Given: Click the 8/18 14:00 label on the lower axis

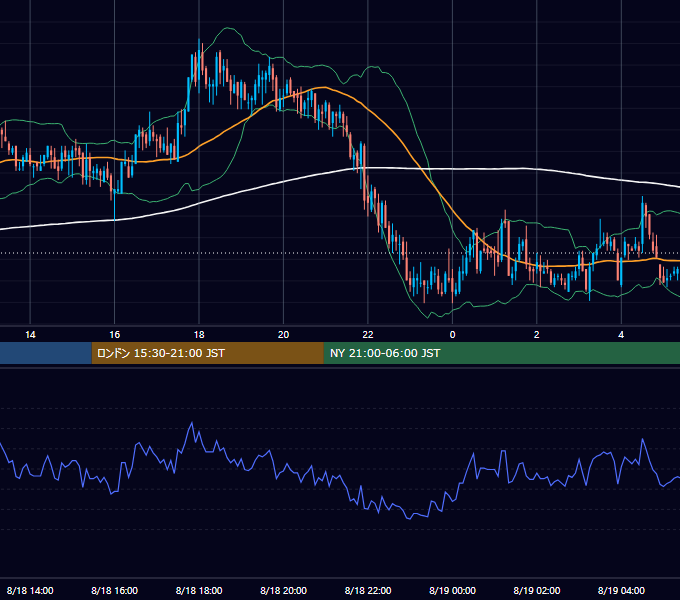Looking at the screenshot, I should pos(30,590).
